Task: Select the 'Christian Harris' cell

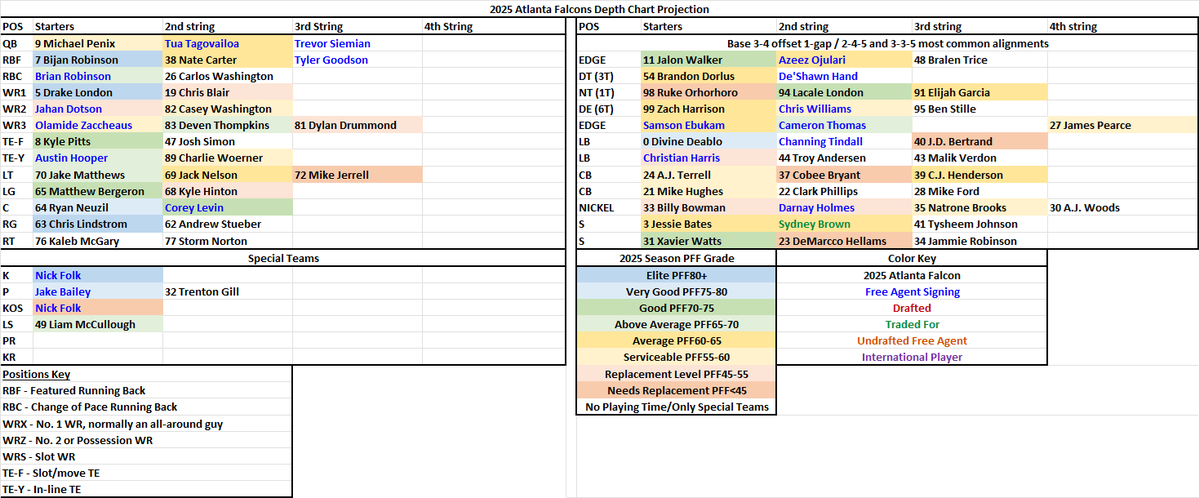Action: click(x=709, y=158)
